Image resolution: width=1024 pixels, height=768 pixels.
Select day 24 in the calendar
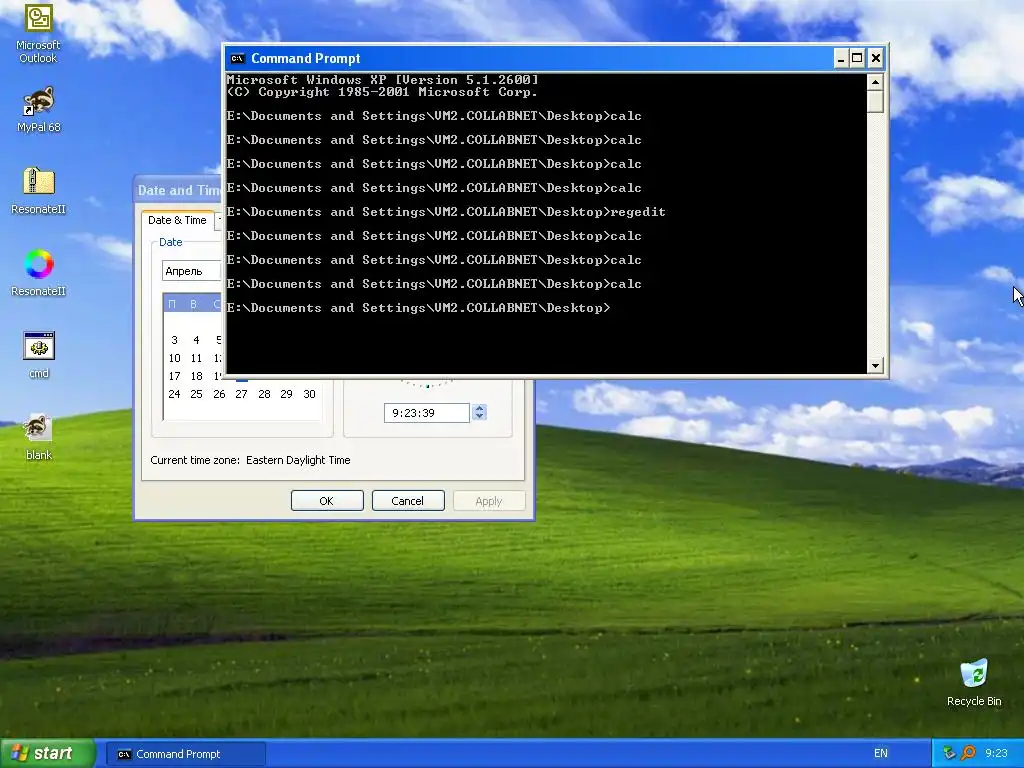coord(174,394)
